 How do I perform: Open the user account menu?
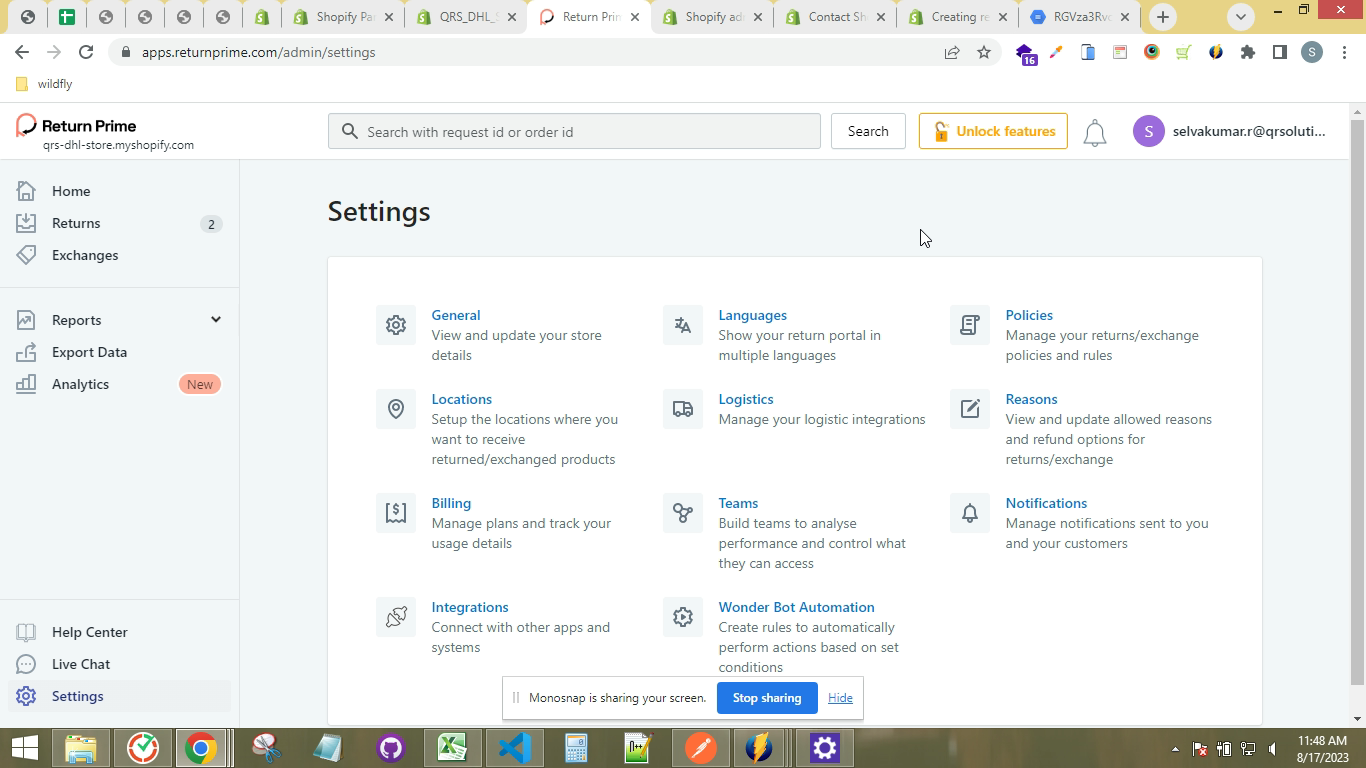[x=1229, y=131]
